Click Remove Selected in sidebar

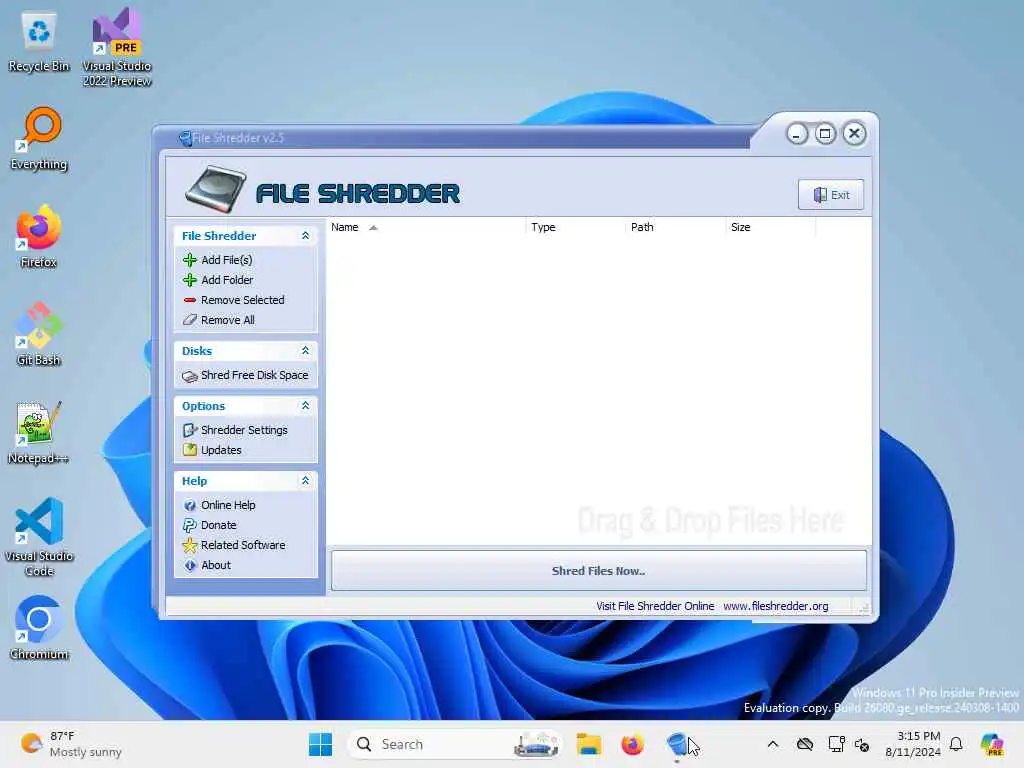pos(243,300)
